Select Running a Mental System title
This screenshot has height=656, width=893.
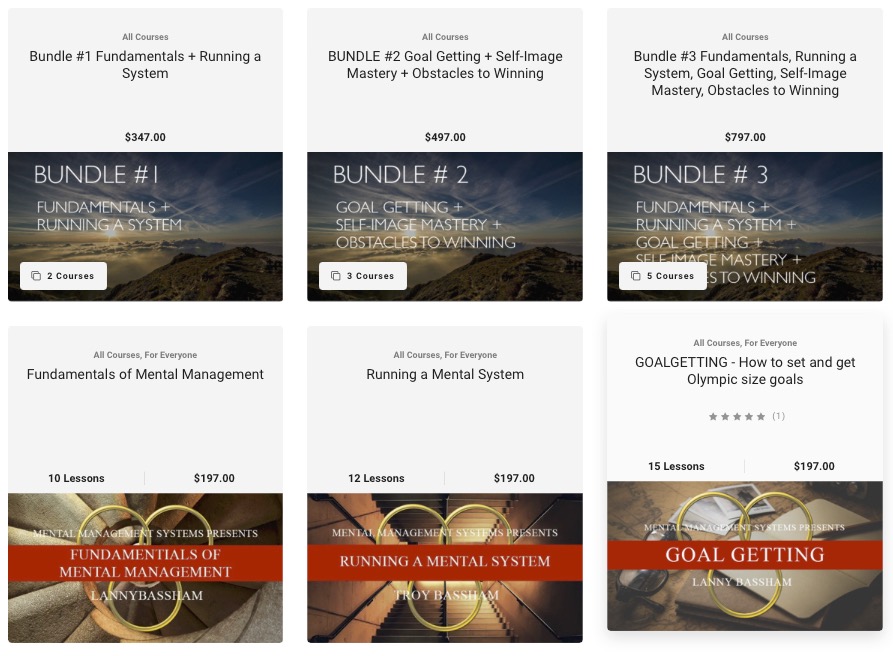445,374
